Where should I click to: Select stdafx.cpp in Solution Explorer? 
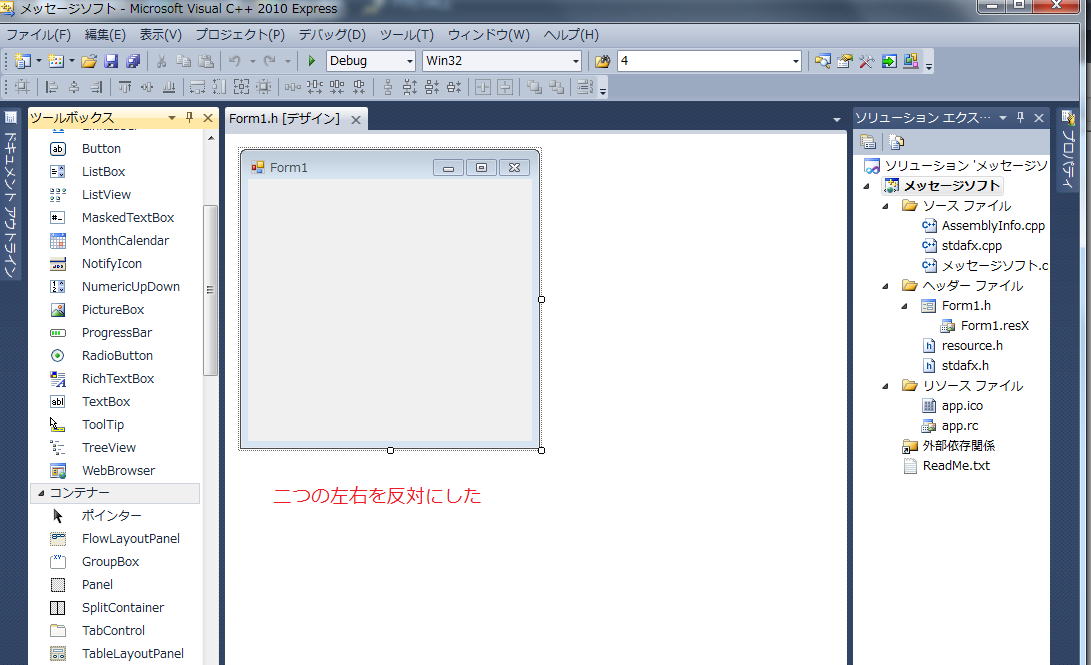click(971, 246)
